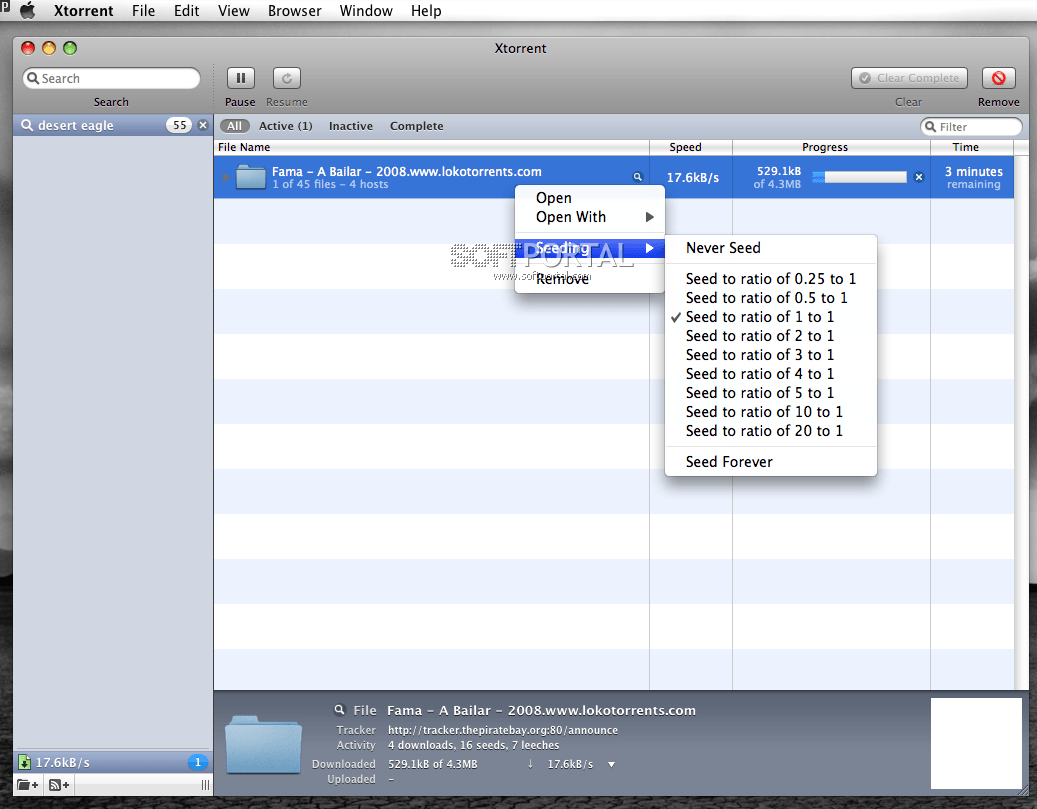The height and width of the screenshot is (809, 1037).
Task: Open the Help menu
Action: point(426,11)
